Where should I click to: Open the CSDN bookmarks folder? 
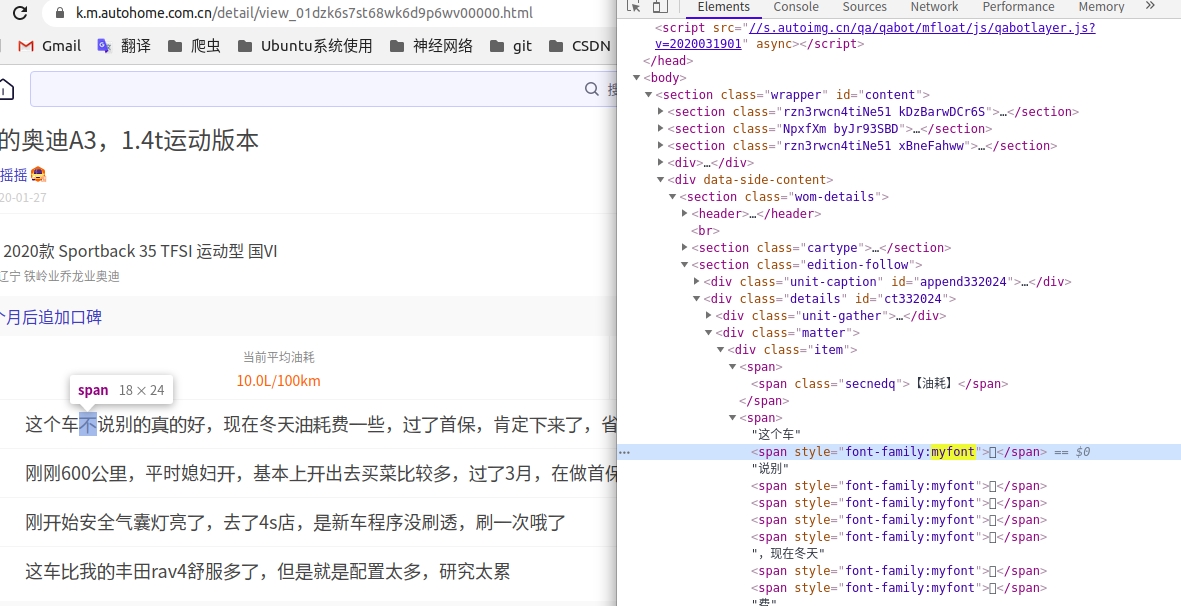pos(589,45)
